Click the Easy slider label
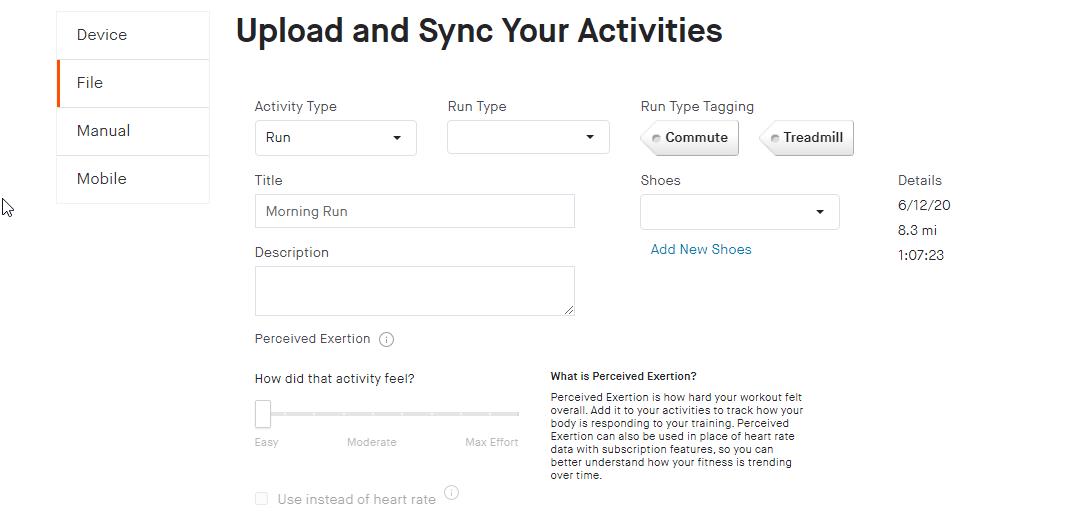This screenshot has width=1069, height=529. (267, 442)
